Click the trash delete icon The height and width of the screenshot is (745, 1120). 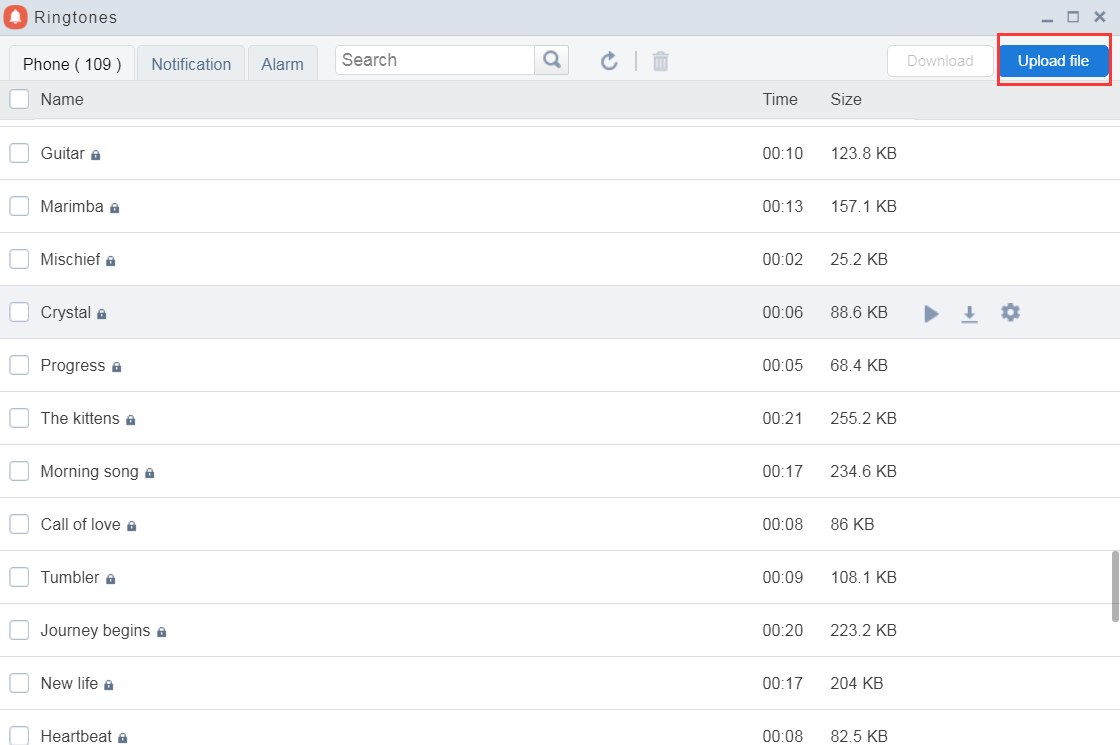point(660,61)
